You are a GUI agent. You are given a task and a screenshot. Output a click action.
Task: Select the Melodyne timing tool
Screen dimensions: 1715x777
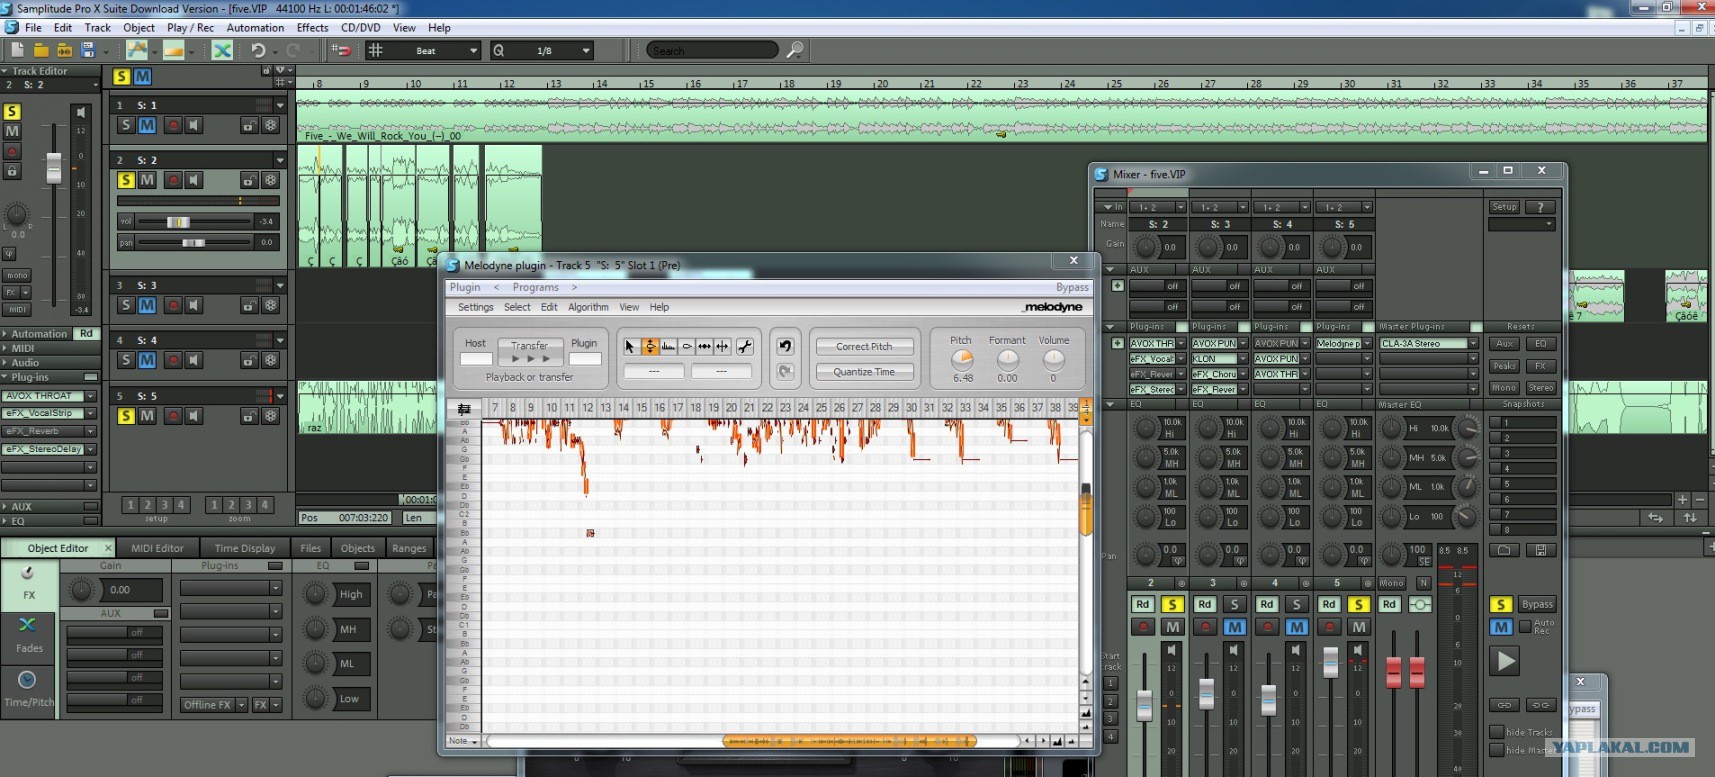(705, 347)
